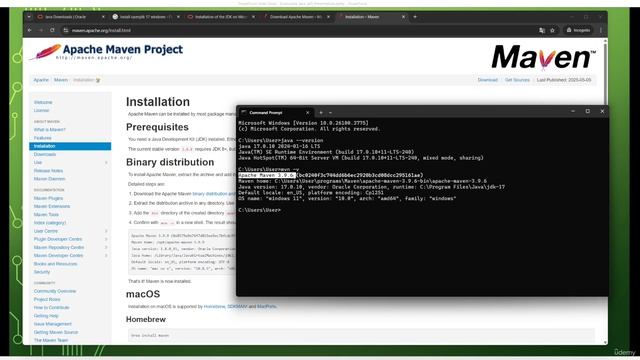The image size is (640, 360).
Task: Click the Homebrew link in macOS section
Action: point(214,306)
